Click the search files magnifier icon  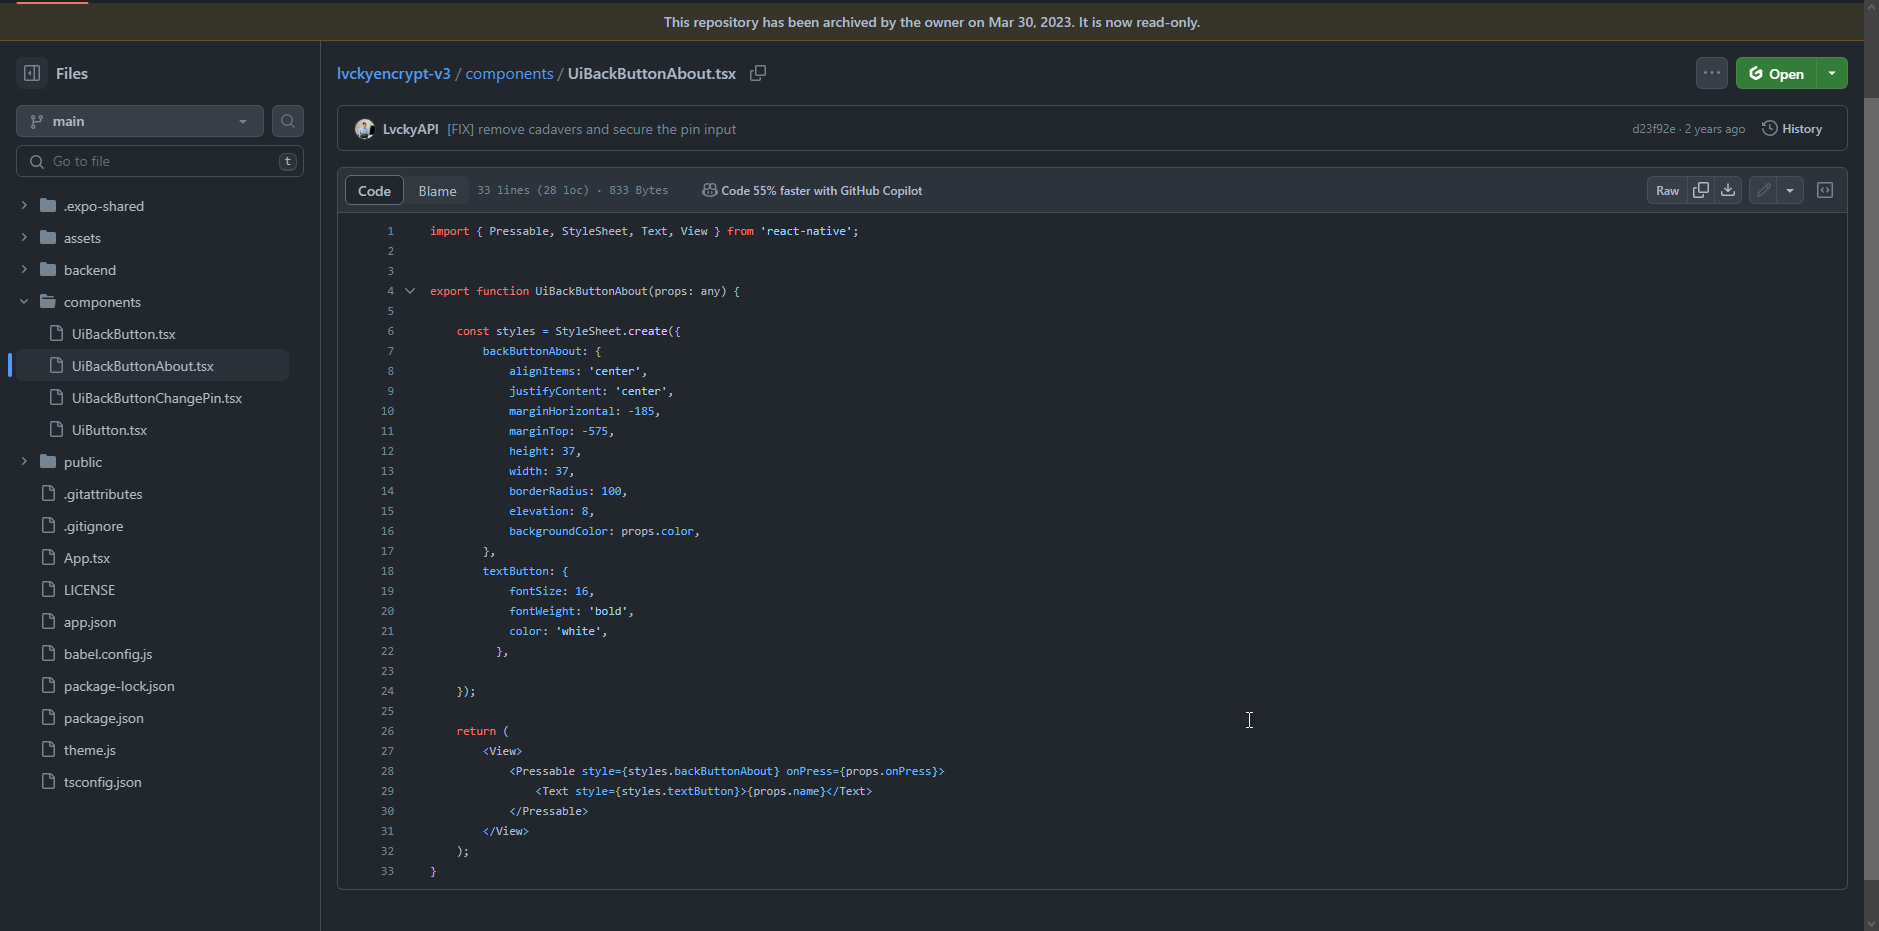pos(288,121)
